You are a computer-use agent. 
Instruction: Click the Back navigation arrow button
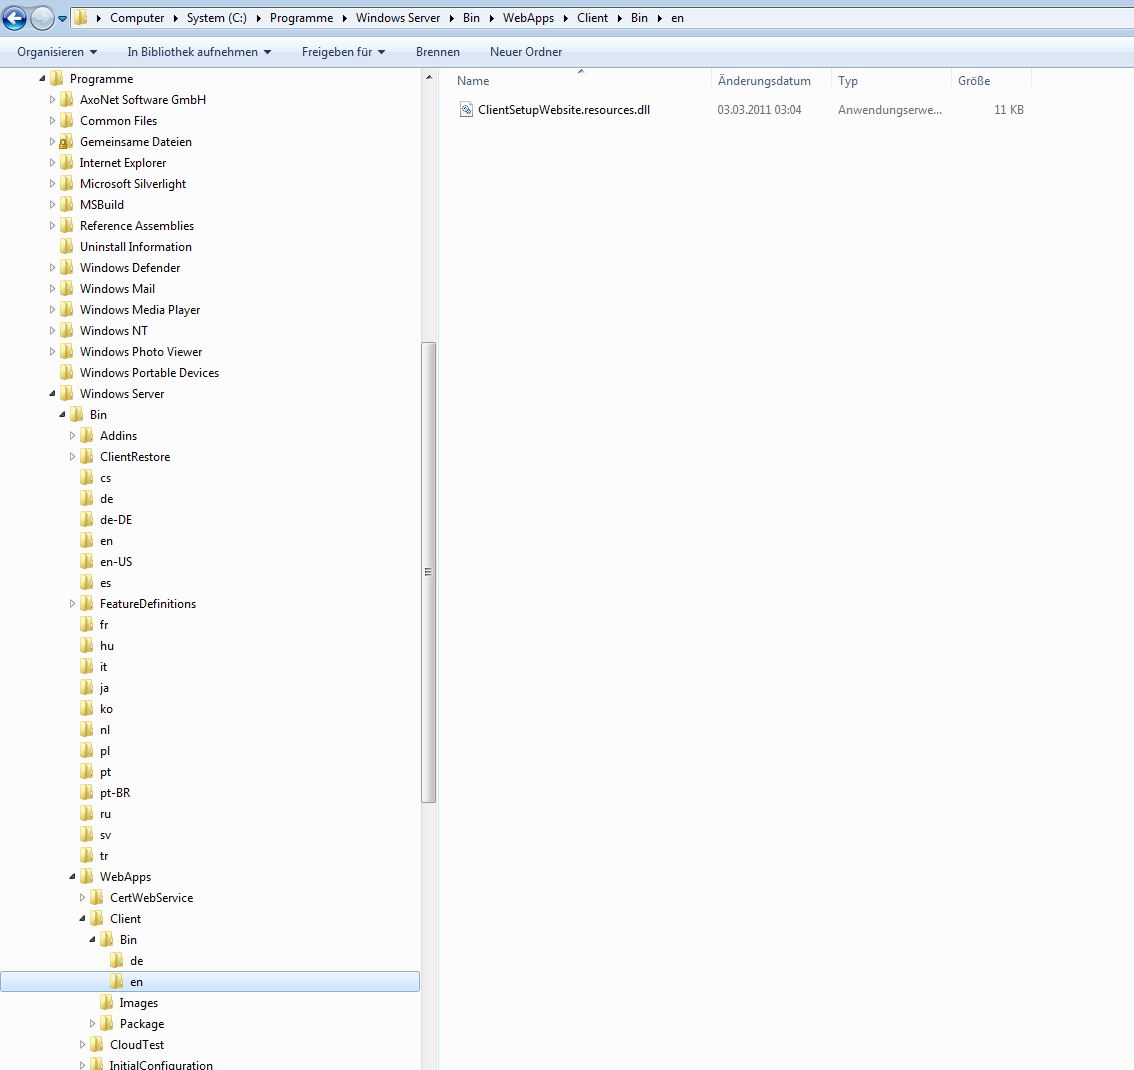(15, 18)
